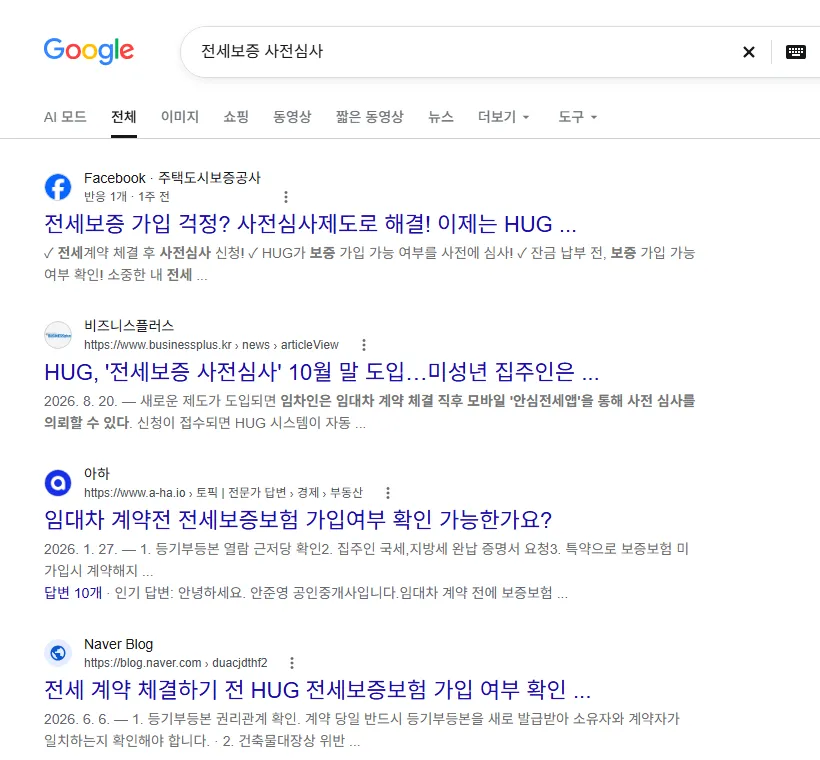Clear the search box with X icon
This screenshot has width=820, height=760.
point(749,52)
